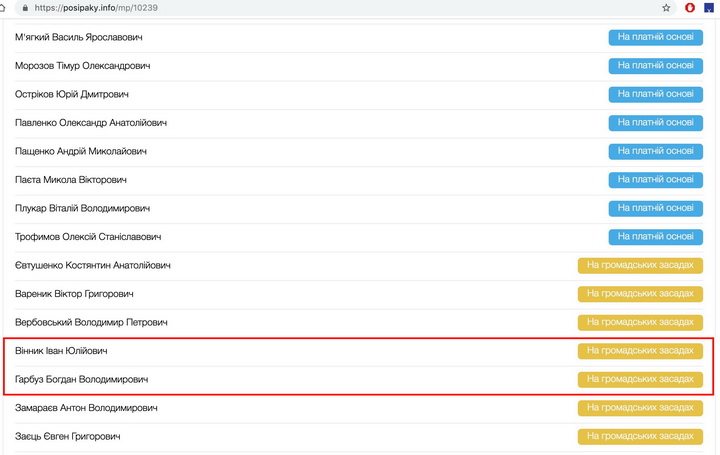Click Павленко's «На платній основі» badge

click(x=655, y=123)
